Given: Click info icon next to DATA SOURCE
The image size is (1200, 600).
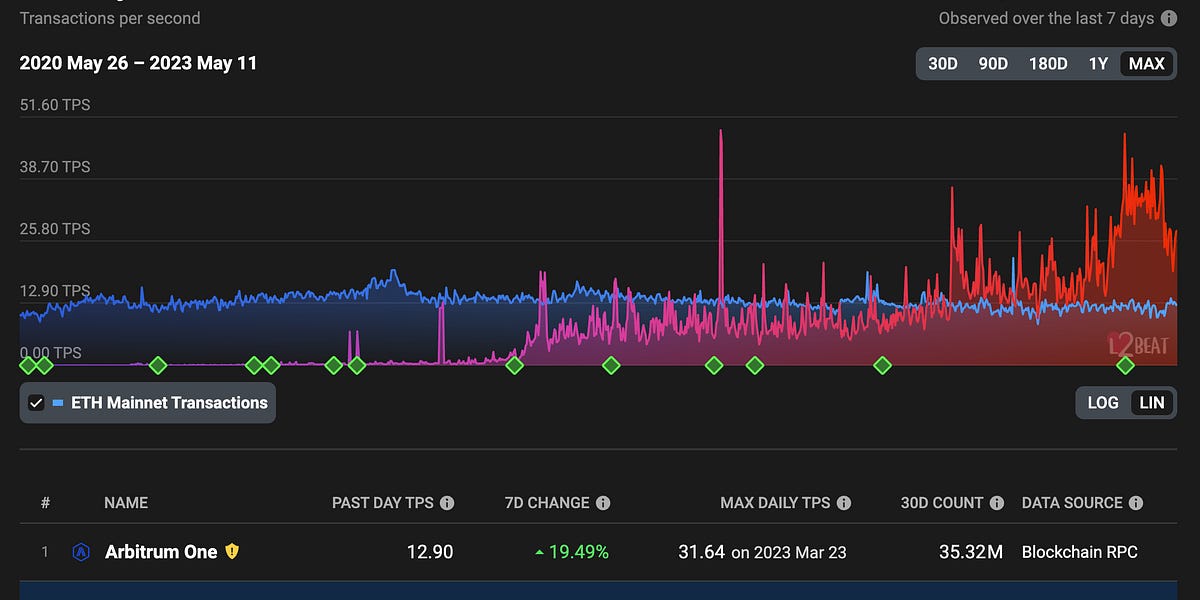Looking at the screenshot, I should [x=1136, y=503].
